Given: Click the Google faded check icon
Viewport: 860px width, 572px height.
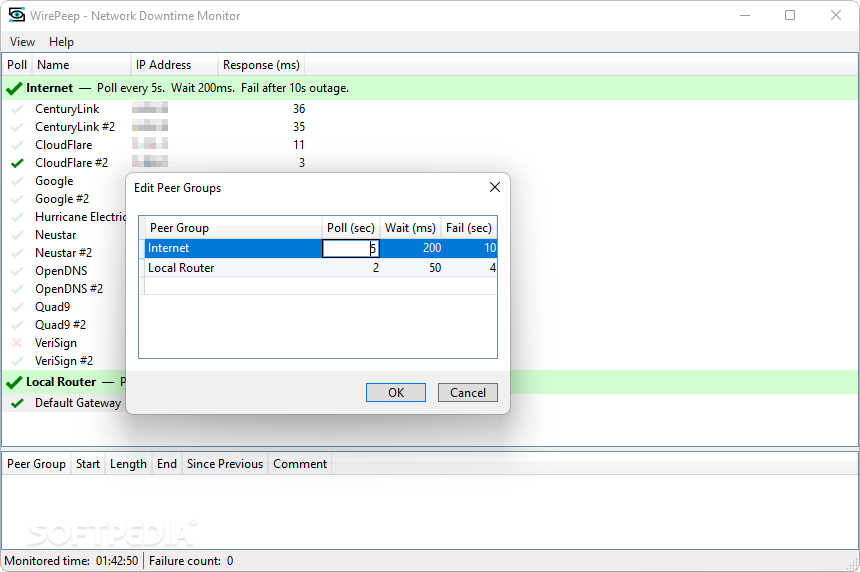Looking at the screenshot, I should click(18, 181).
